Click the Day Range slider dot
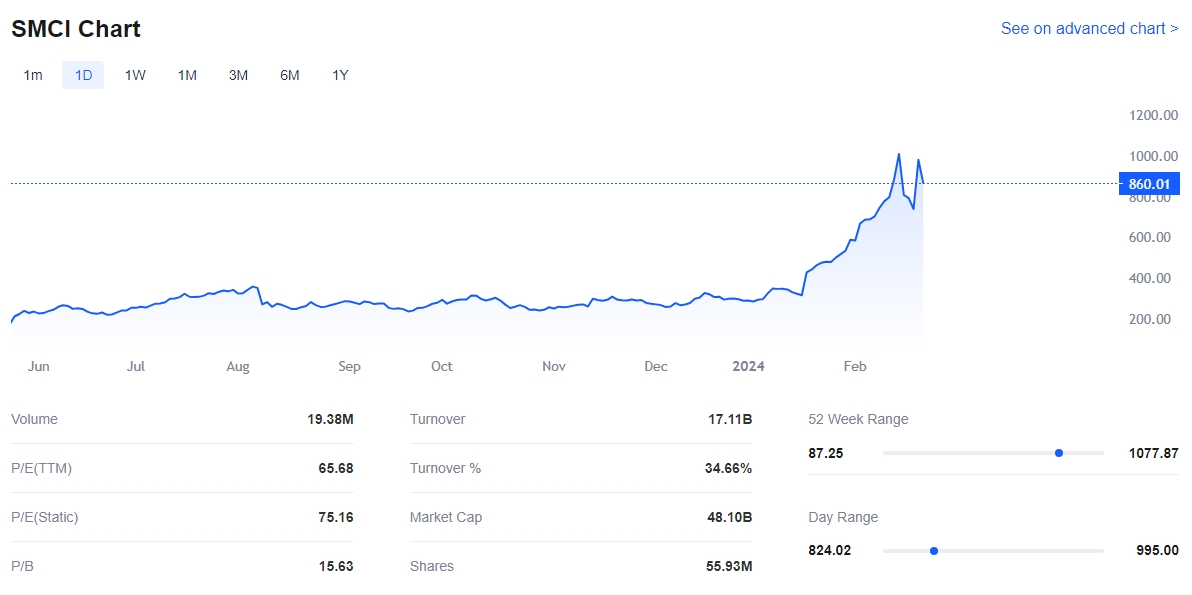Image resolution: width=1192 pixels, height=595 pixels. click(933, 551)
